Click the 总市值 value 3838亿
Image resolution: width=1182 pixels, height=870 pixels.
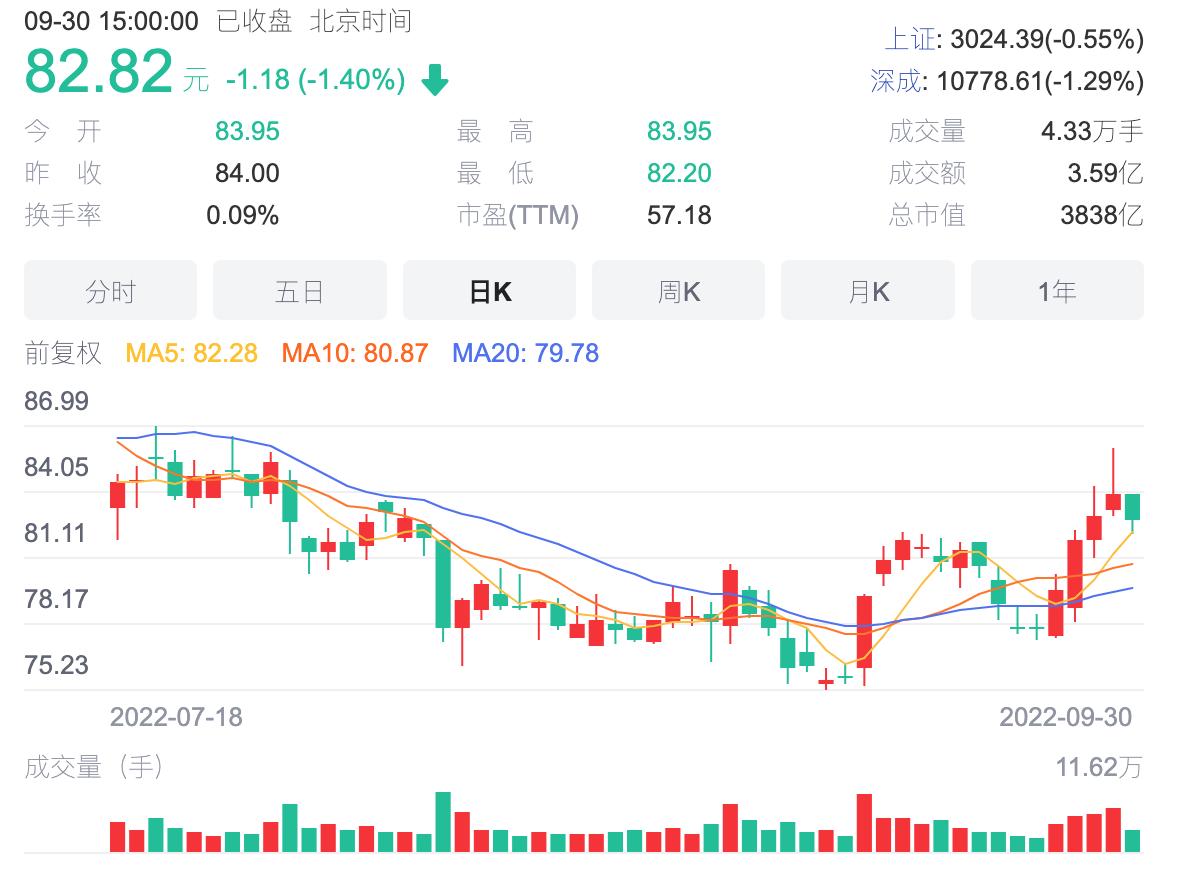(x=1101, y=215)
